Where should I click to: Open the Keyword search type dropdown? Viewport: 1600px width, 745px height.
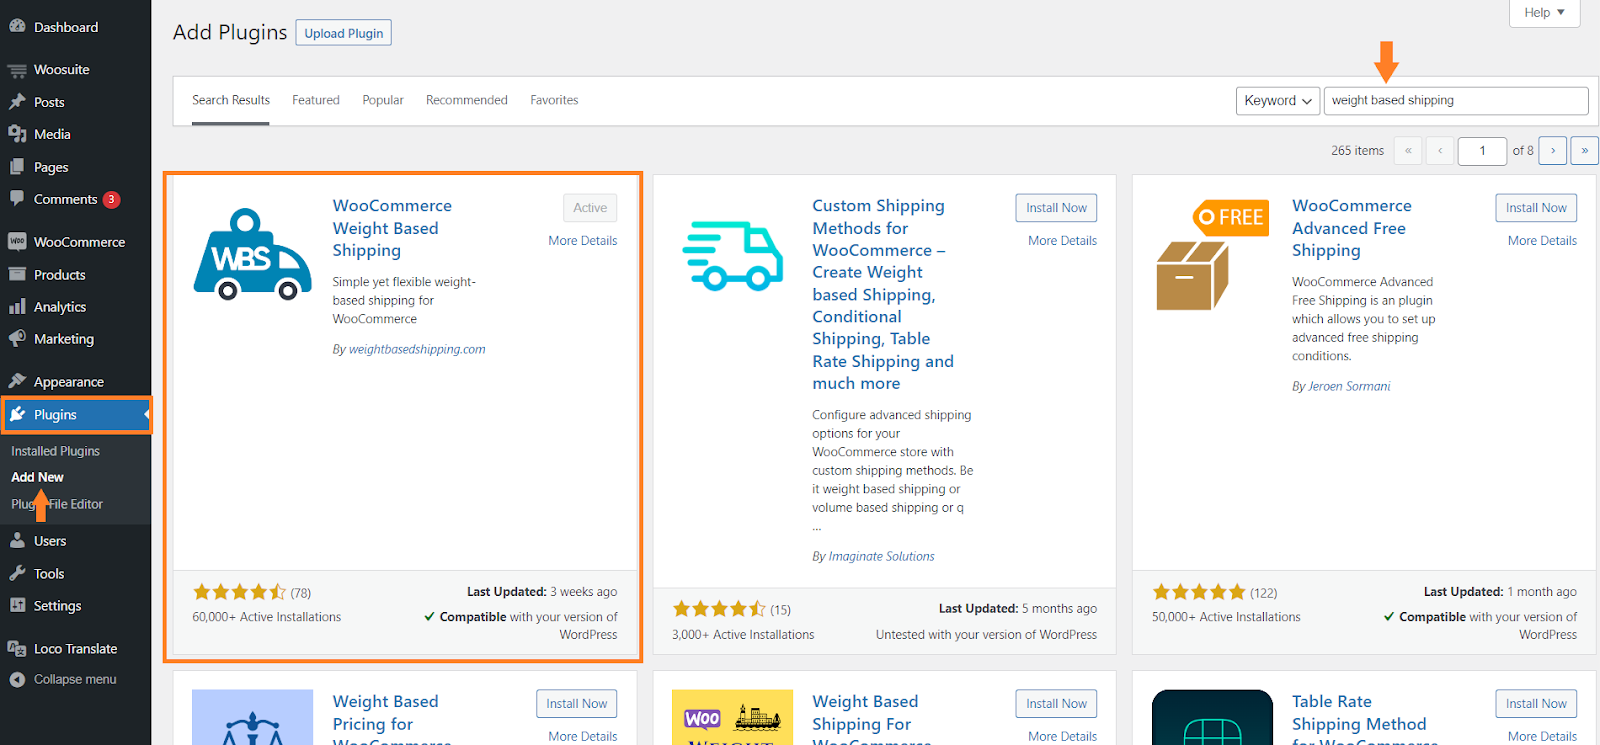point(1278,101)
